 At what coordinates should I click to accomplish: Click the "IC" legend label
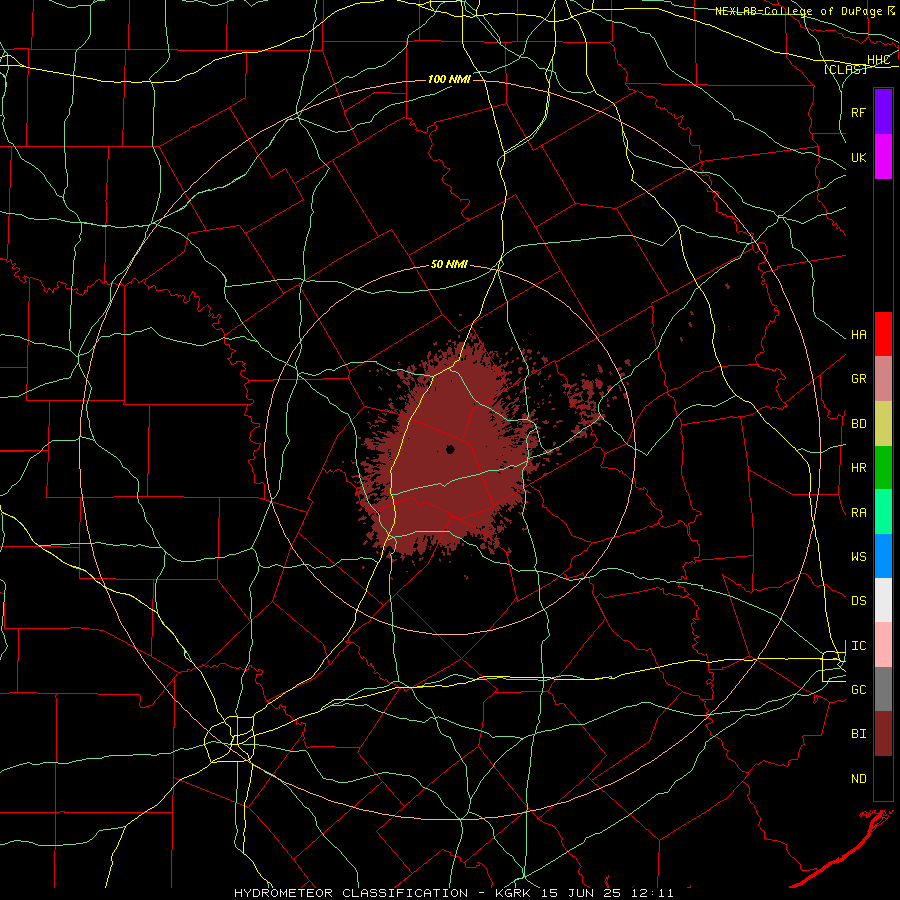[858, 646]
